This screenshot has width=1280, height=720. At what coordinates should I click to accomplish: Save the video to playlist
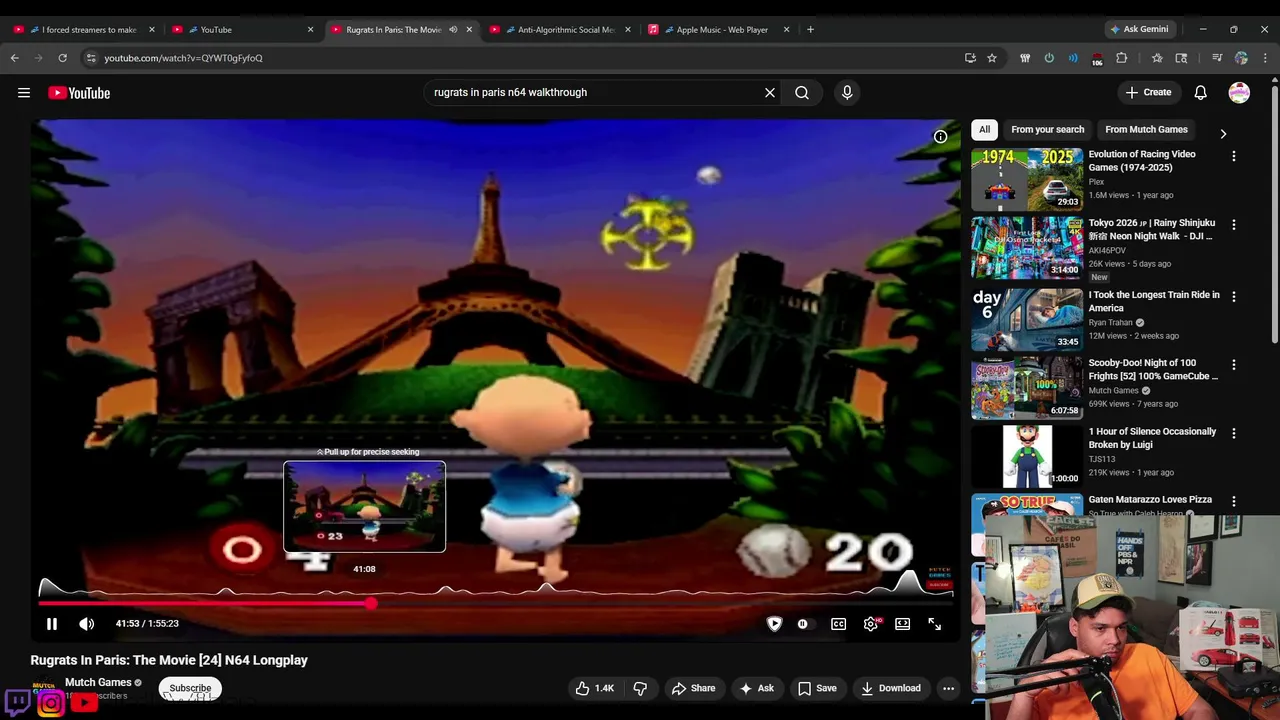[x=817, y=688]
